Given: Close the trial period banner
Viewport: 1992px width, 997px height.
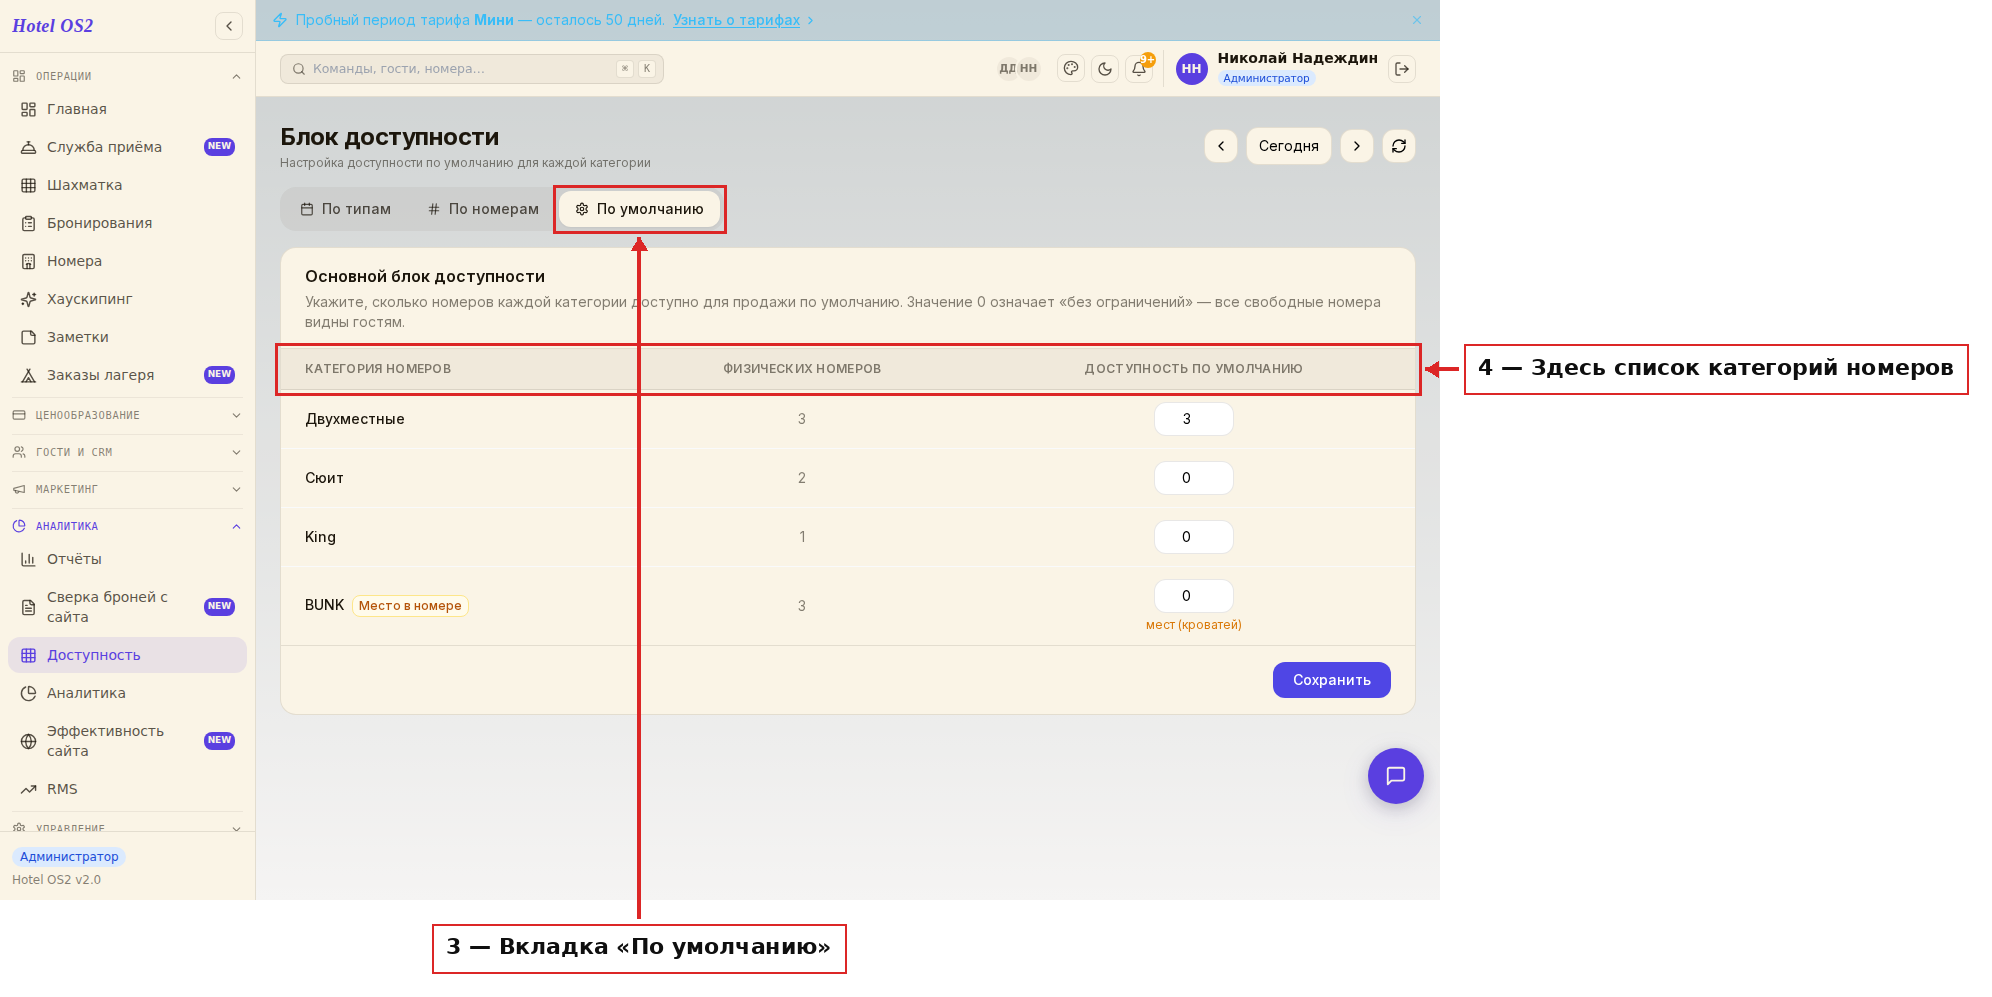Looking at the screenshot, I should click(1417, 20).
